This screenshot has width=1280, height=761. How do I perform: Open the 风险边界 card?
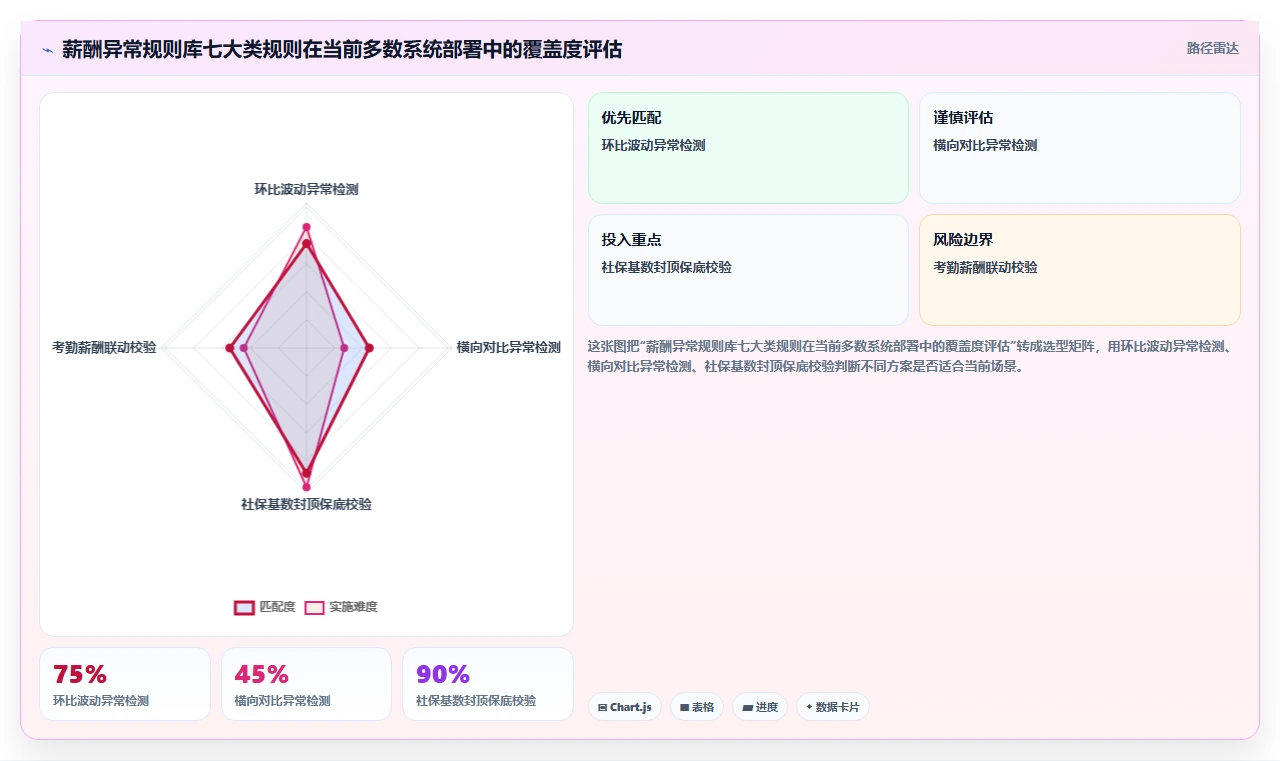1080,270
